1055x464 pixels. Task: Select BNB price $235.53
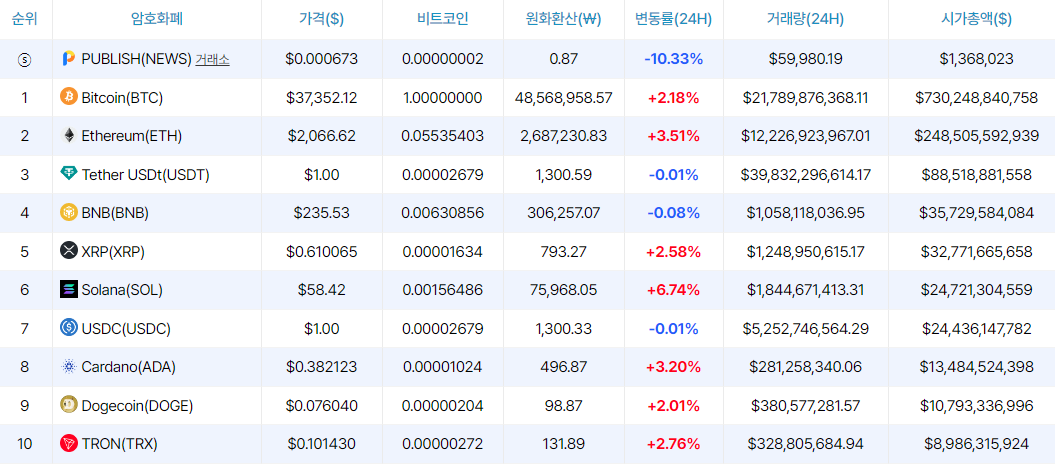322,213
